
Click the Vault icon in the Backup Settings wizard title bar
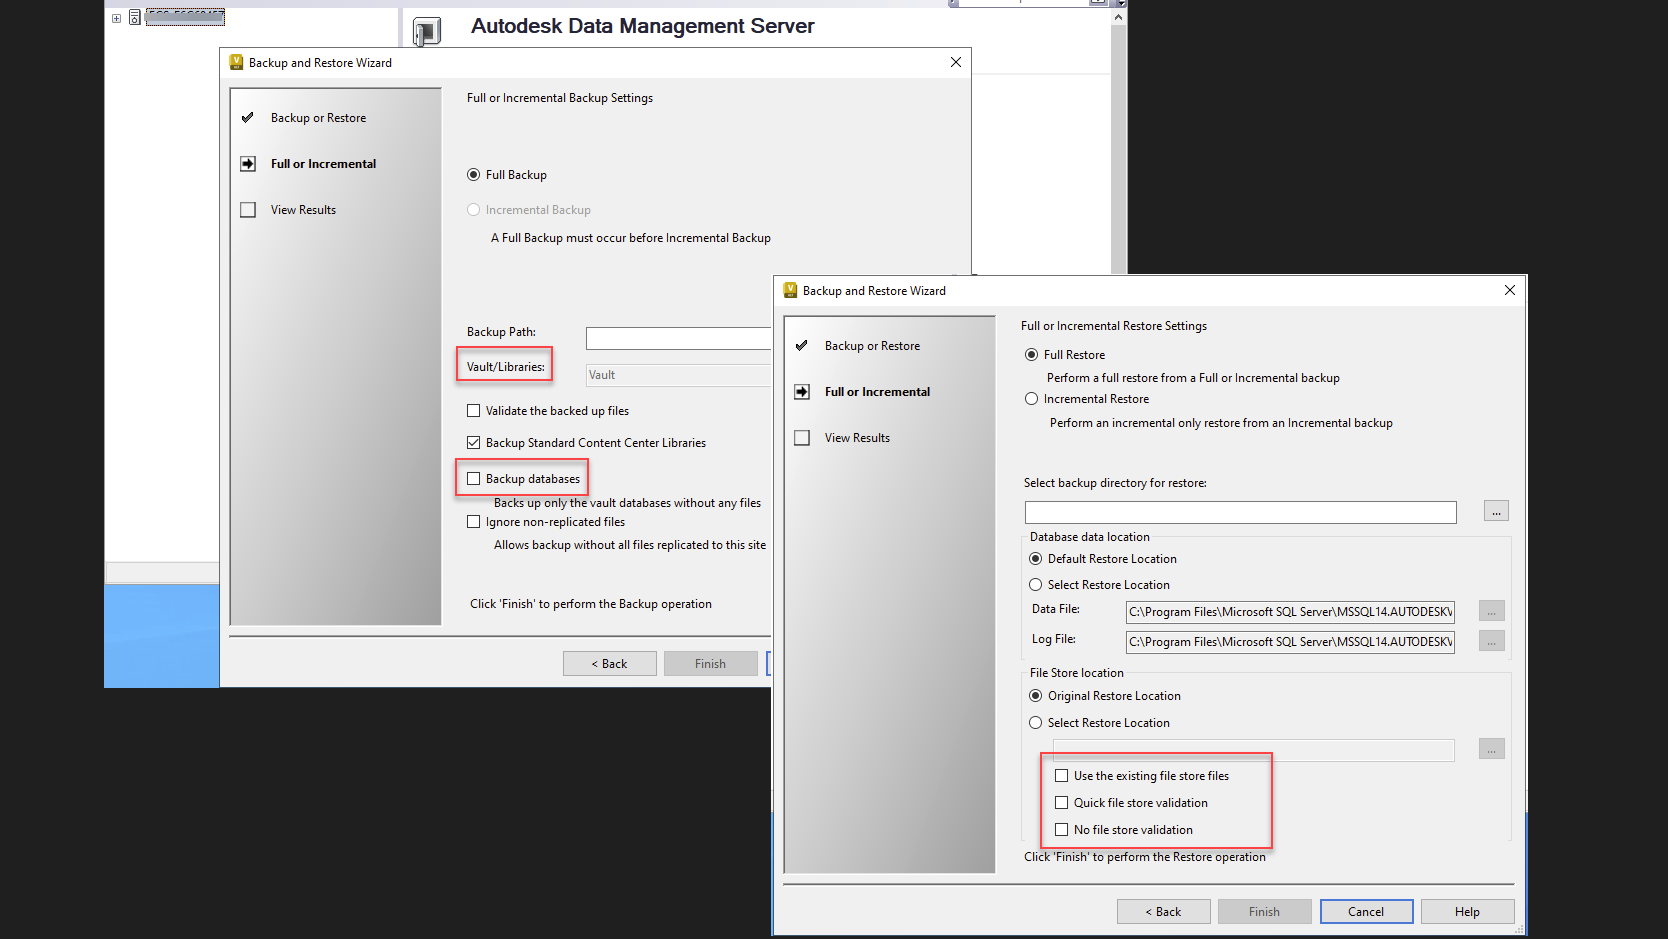[236, 62]
